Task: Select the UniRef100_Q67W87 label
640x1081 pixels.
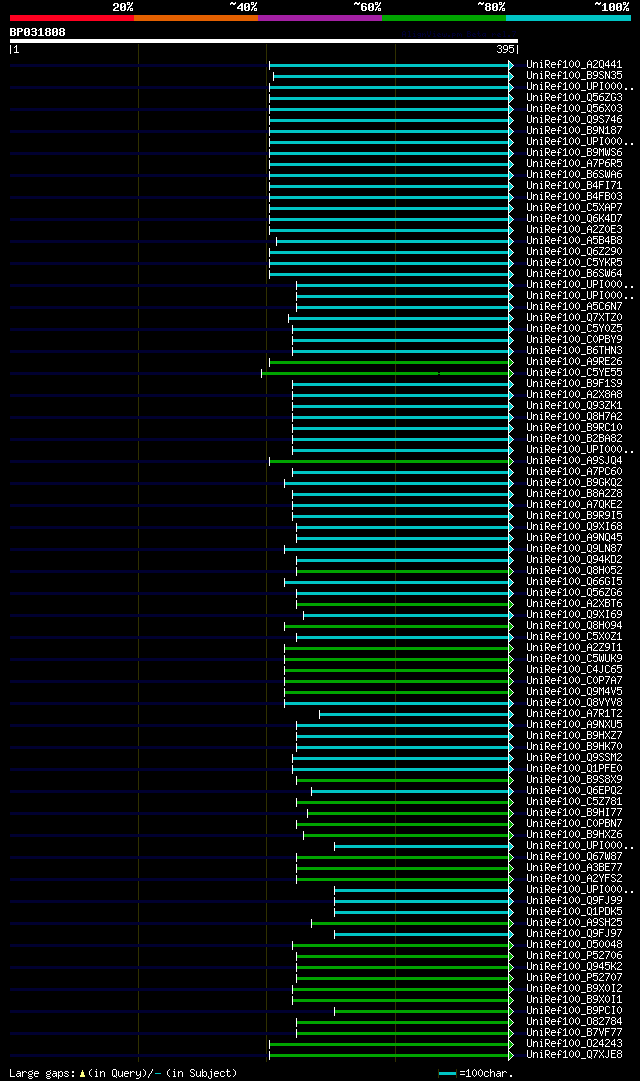Action: point(574,857)
